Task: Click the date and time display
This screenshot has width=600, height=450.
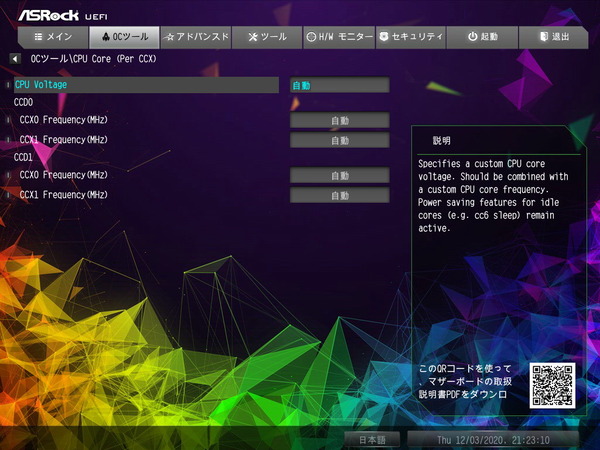Action: 506,439
